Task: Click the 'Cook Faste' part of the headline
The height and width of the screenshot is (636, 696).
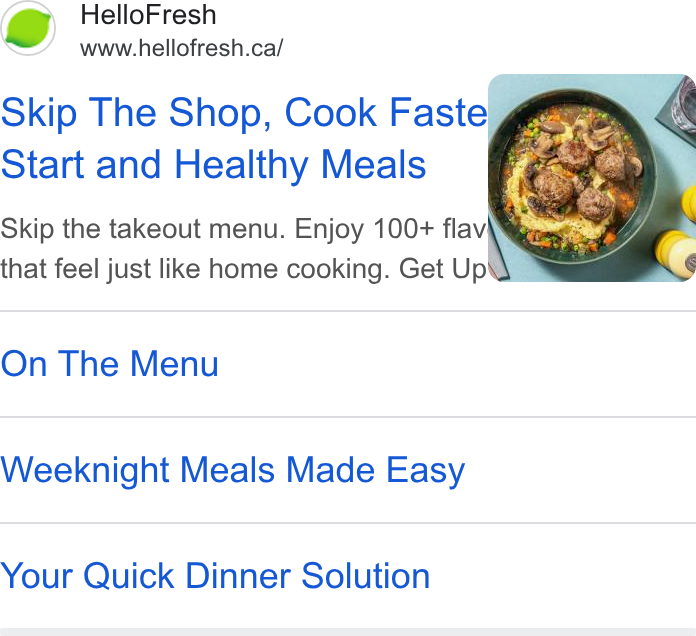Action: tap(386, 113)
